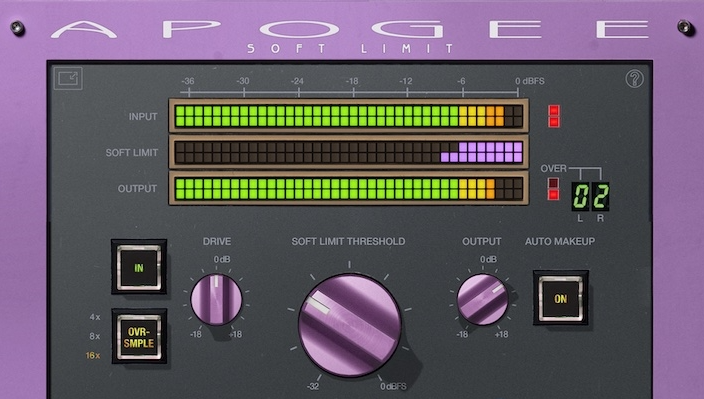Click the Apogee logo text
704x399 pixels.
(350, 29)
